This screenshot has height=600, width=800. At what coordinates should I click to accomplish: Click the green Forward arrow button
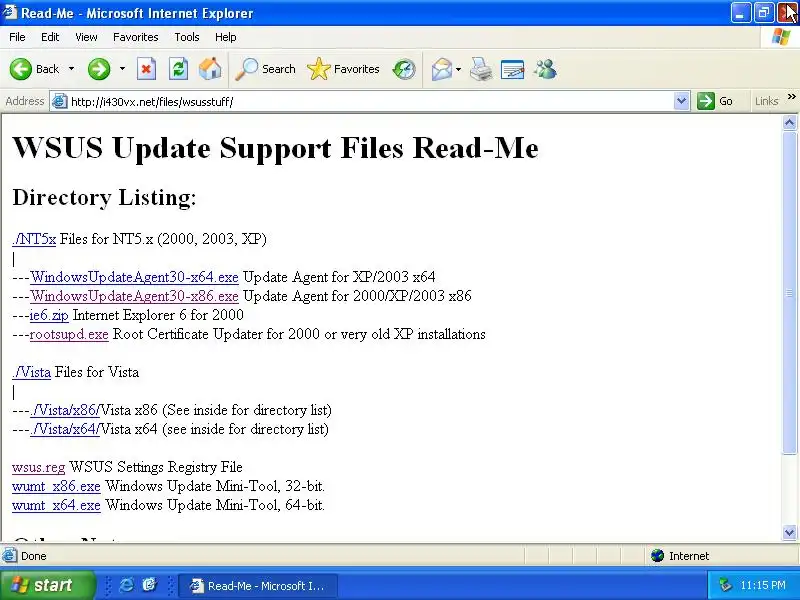click(98, 69)
